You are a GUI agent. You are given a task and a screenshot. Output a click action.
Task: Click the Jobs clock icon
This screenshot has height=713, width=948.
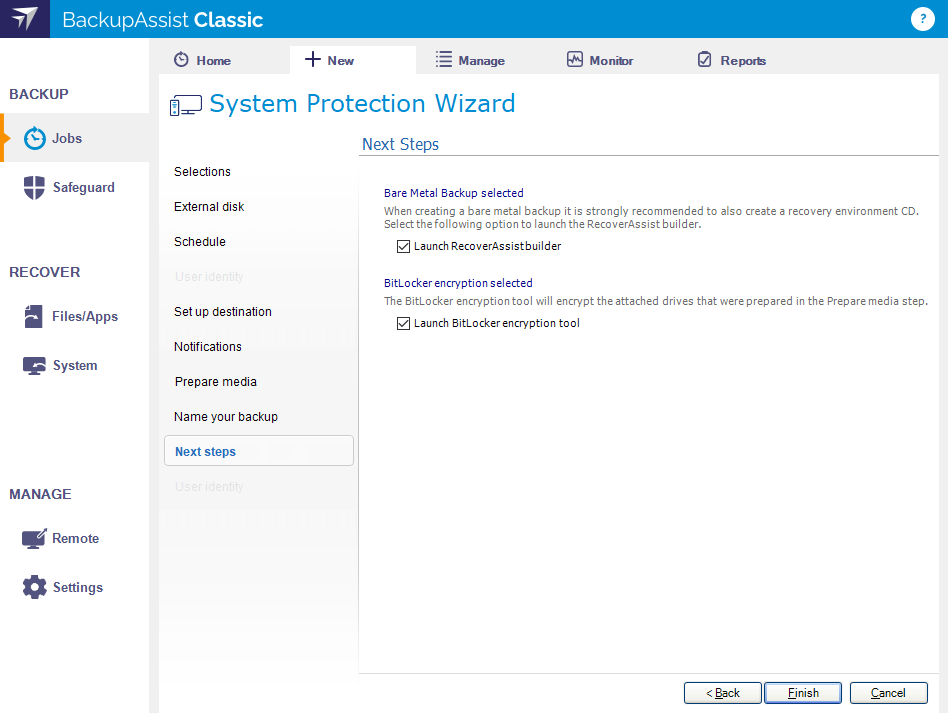point(34,138)
